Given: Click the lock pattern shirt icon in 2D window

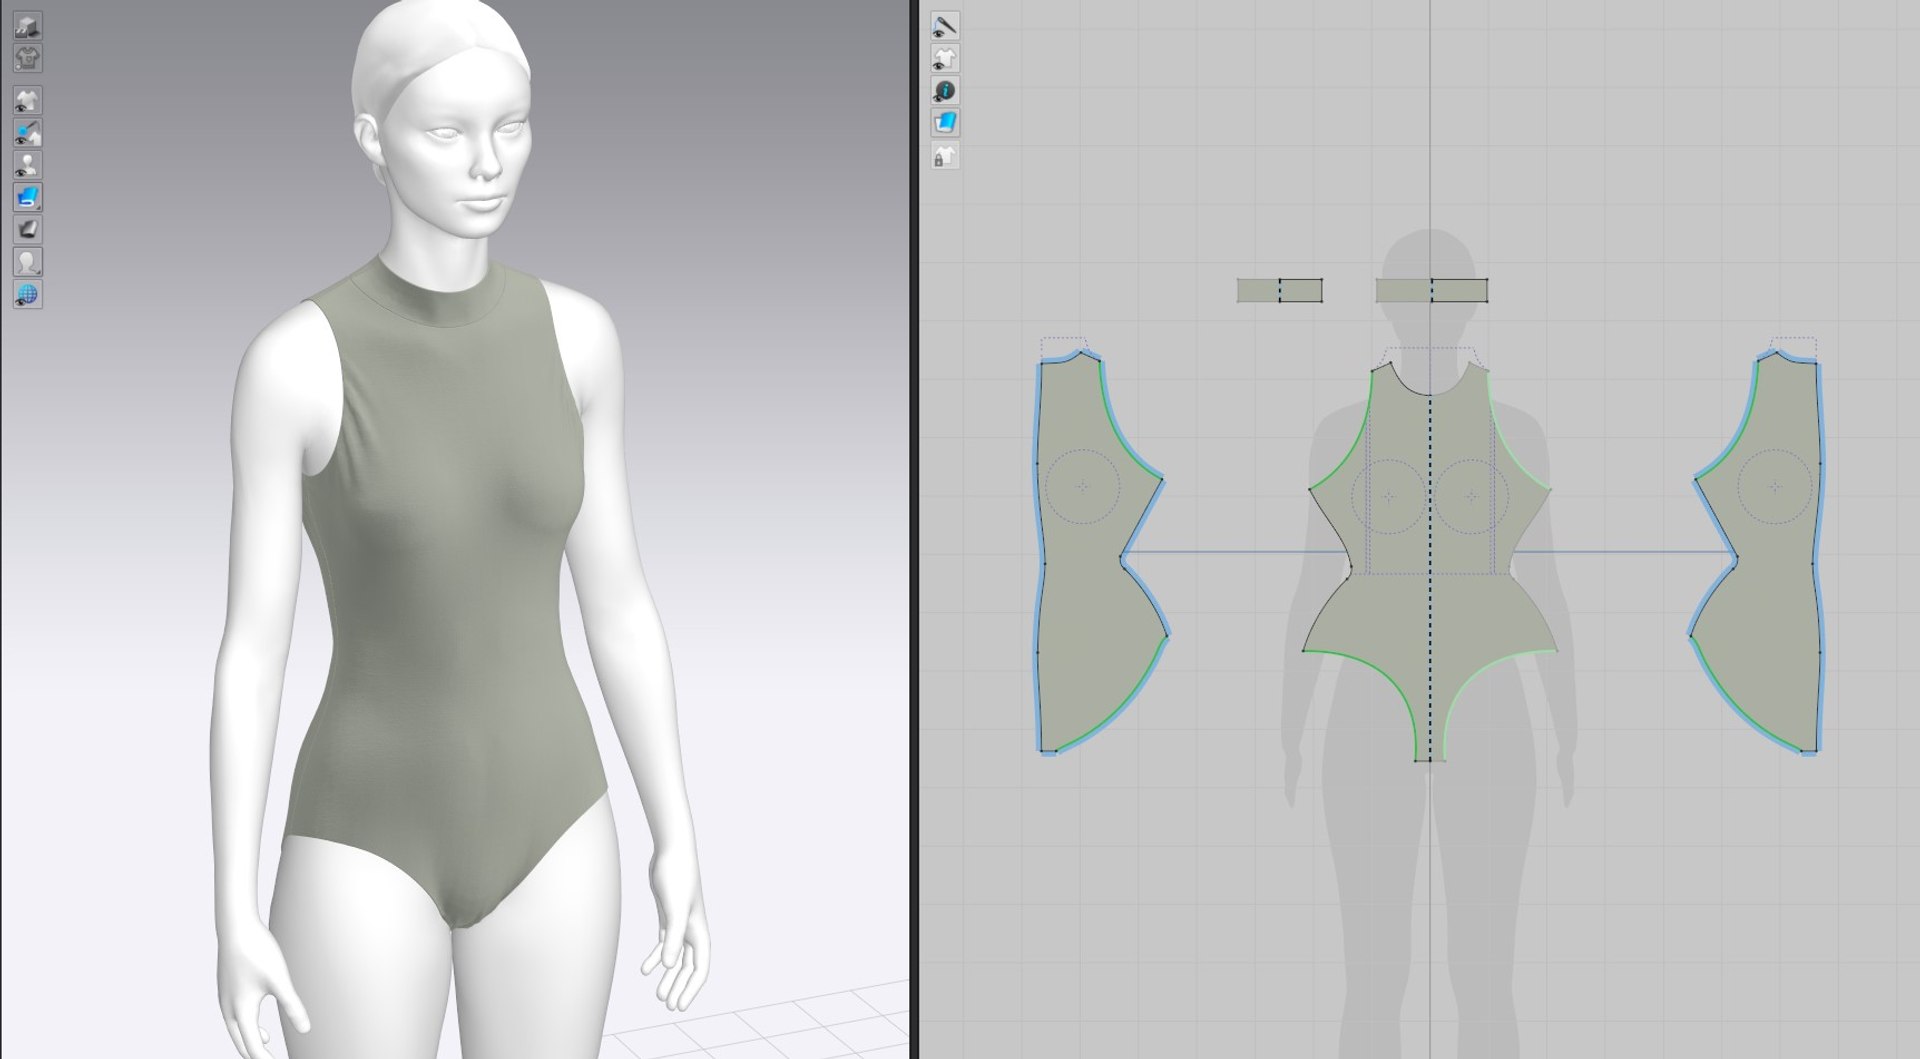Looking at the screenshot, I should 945,156.
